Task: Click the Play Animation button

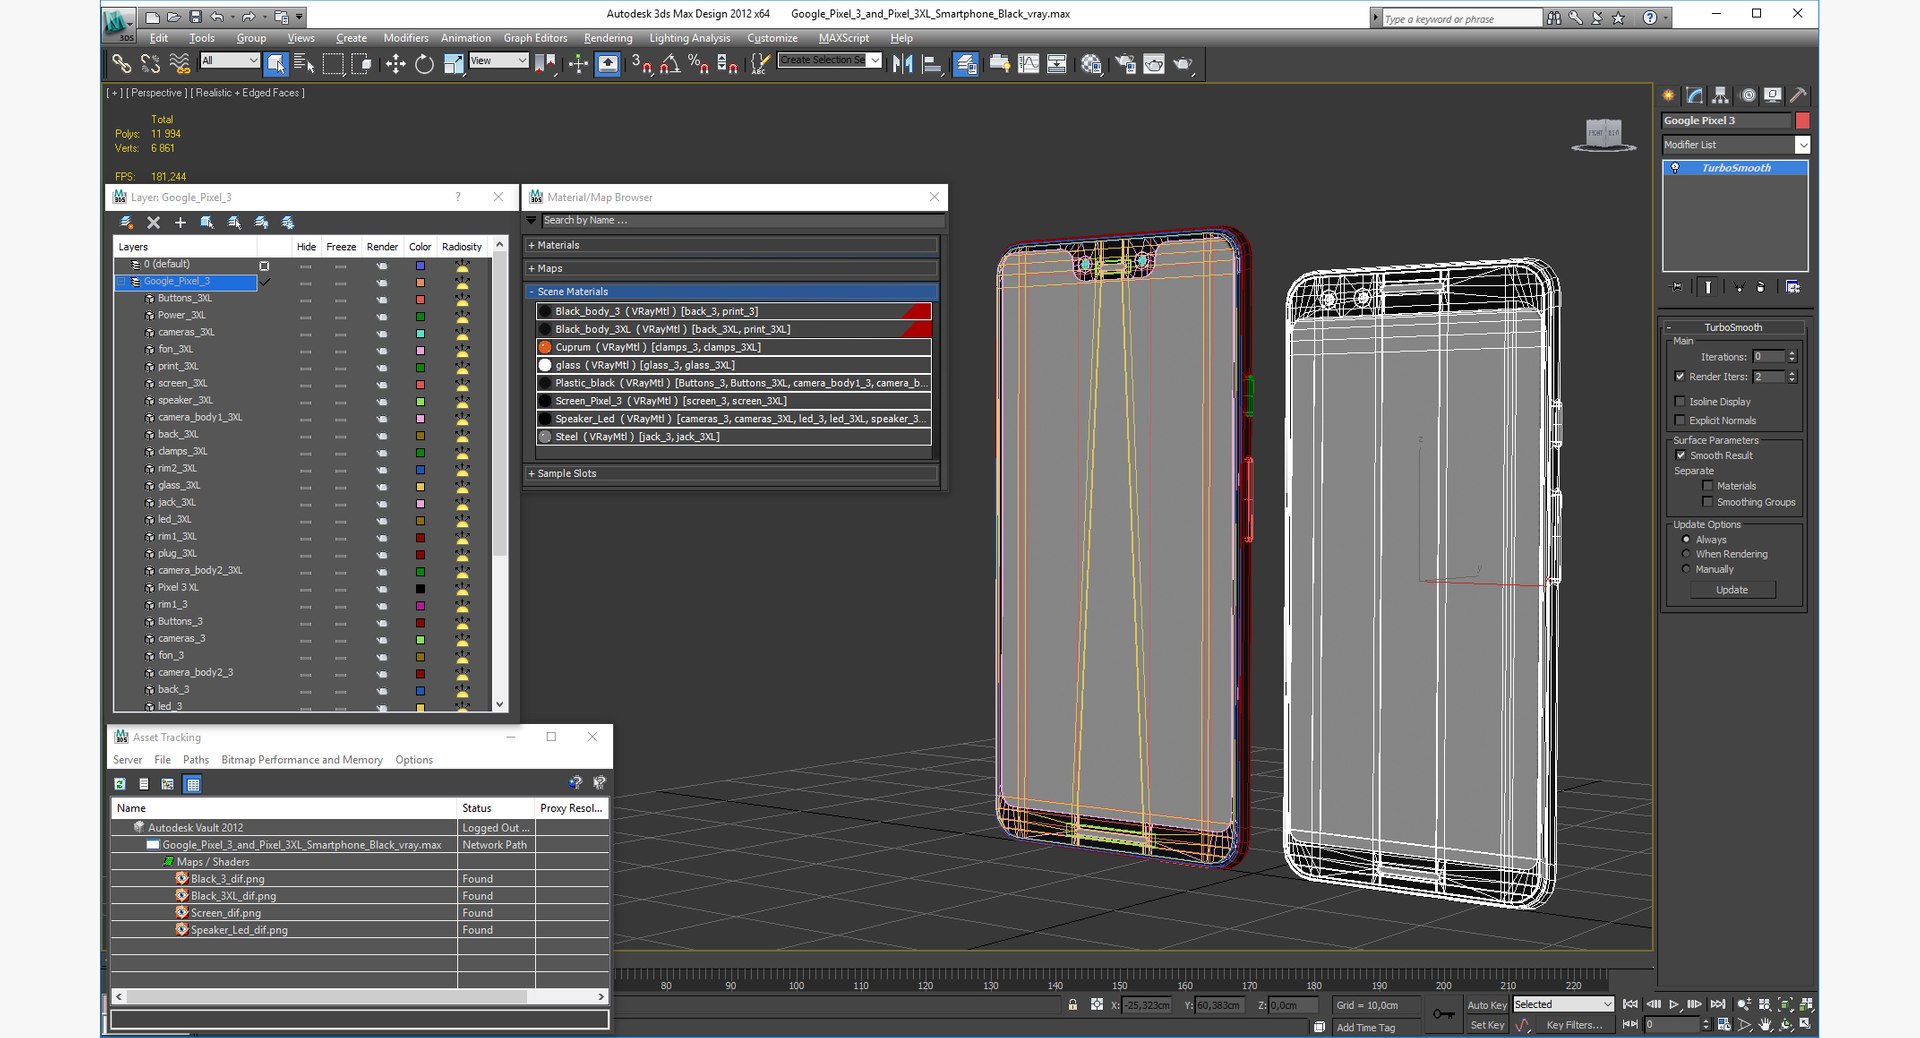Action: click(1675, 1005)
